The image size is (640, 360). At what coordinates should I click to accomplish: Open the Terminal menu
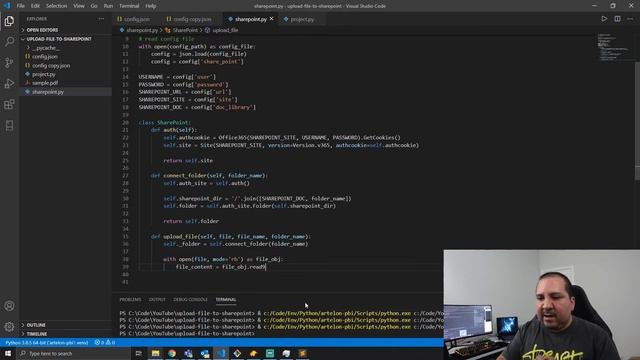129,6
